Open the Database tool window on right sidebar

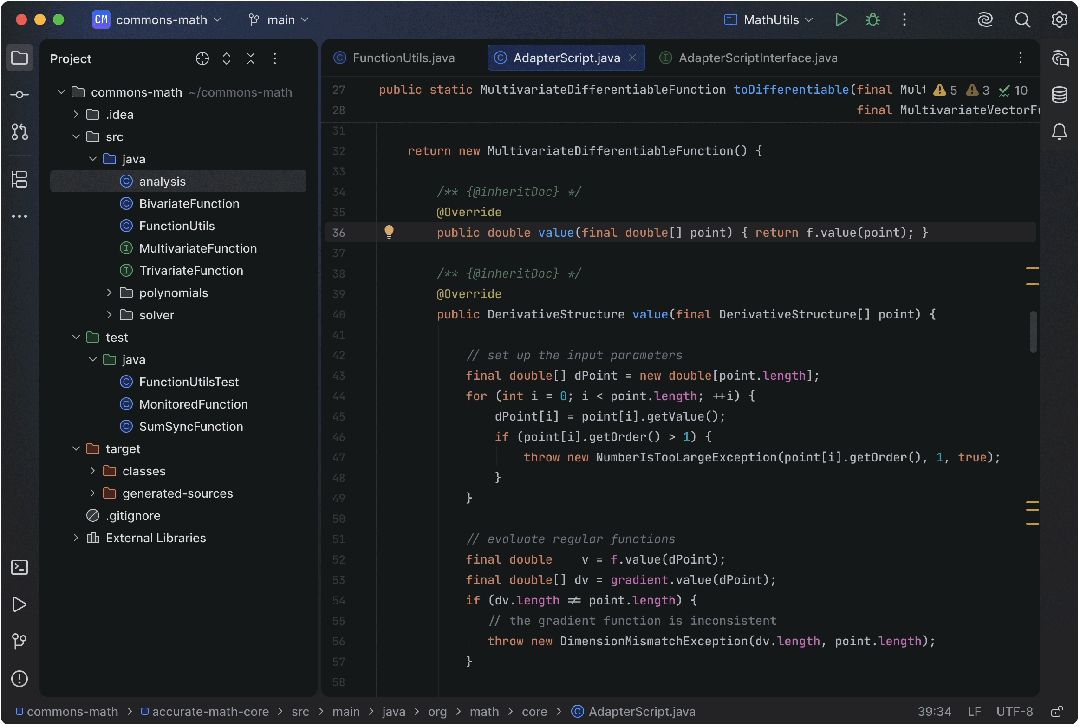point(1060,95)
